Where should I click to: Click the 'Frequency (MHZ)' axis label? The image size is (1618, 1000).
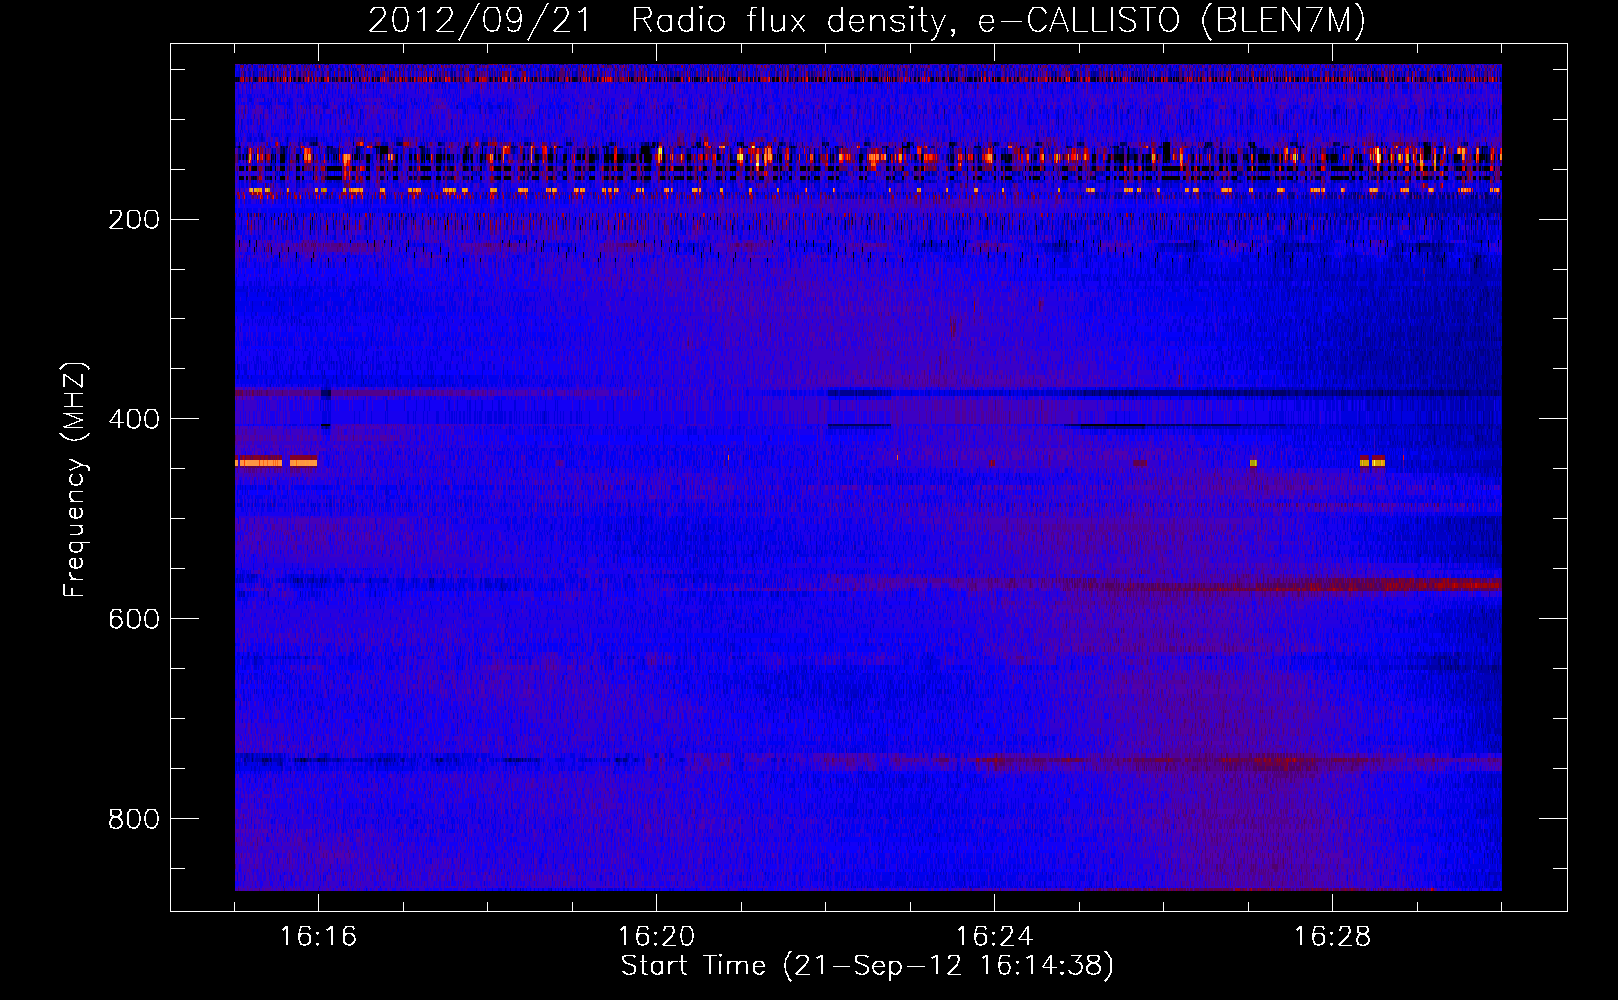[74, 480]
